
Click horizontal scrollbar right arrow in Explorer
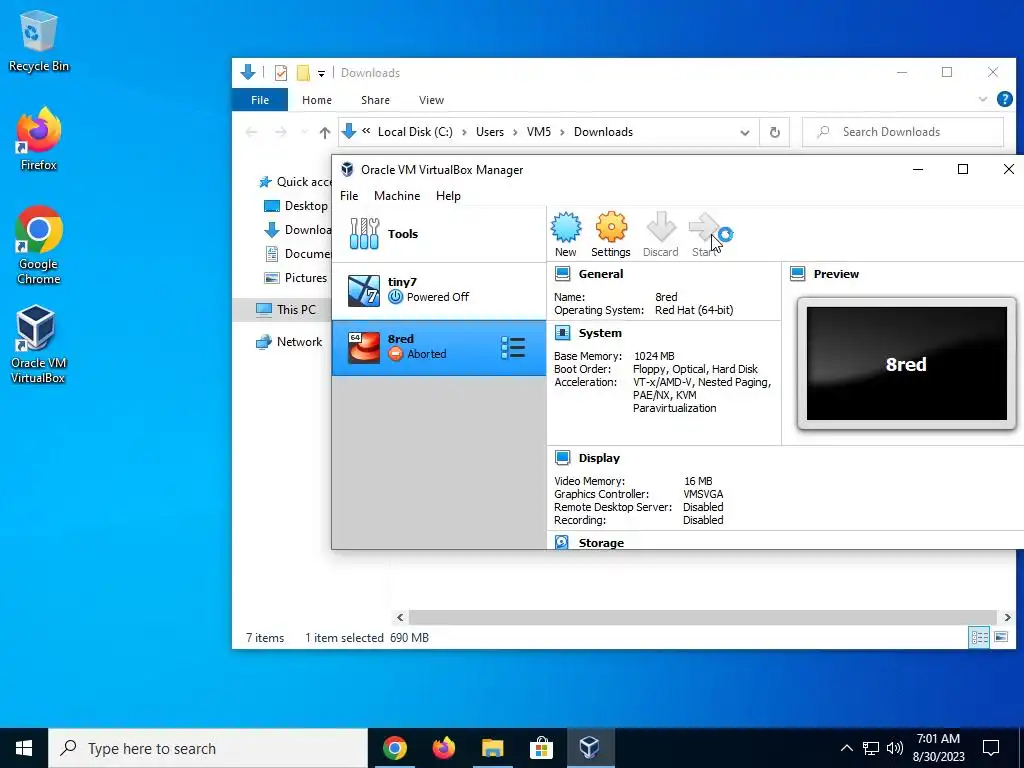point(1007,617)
